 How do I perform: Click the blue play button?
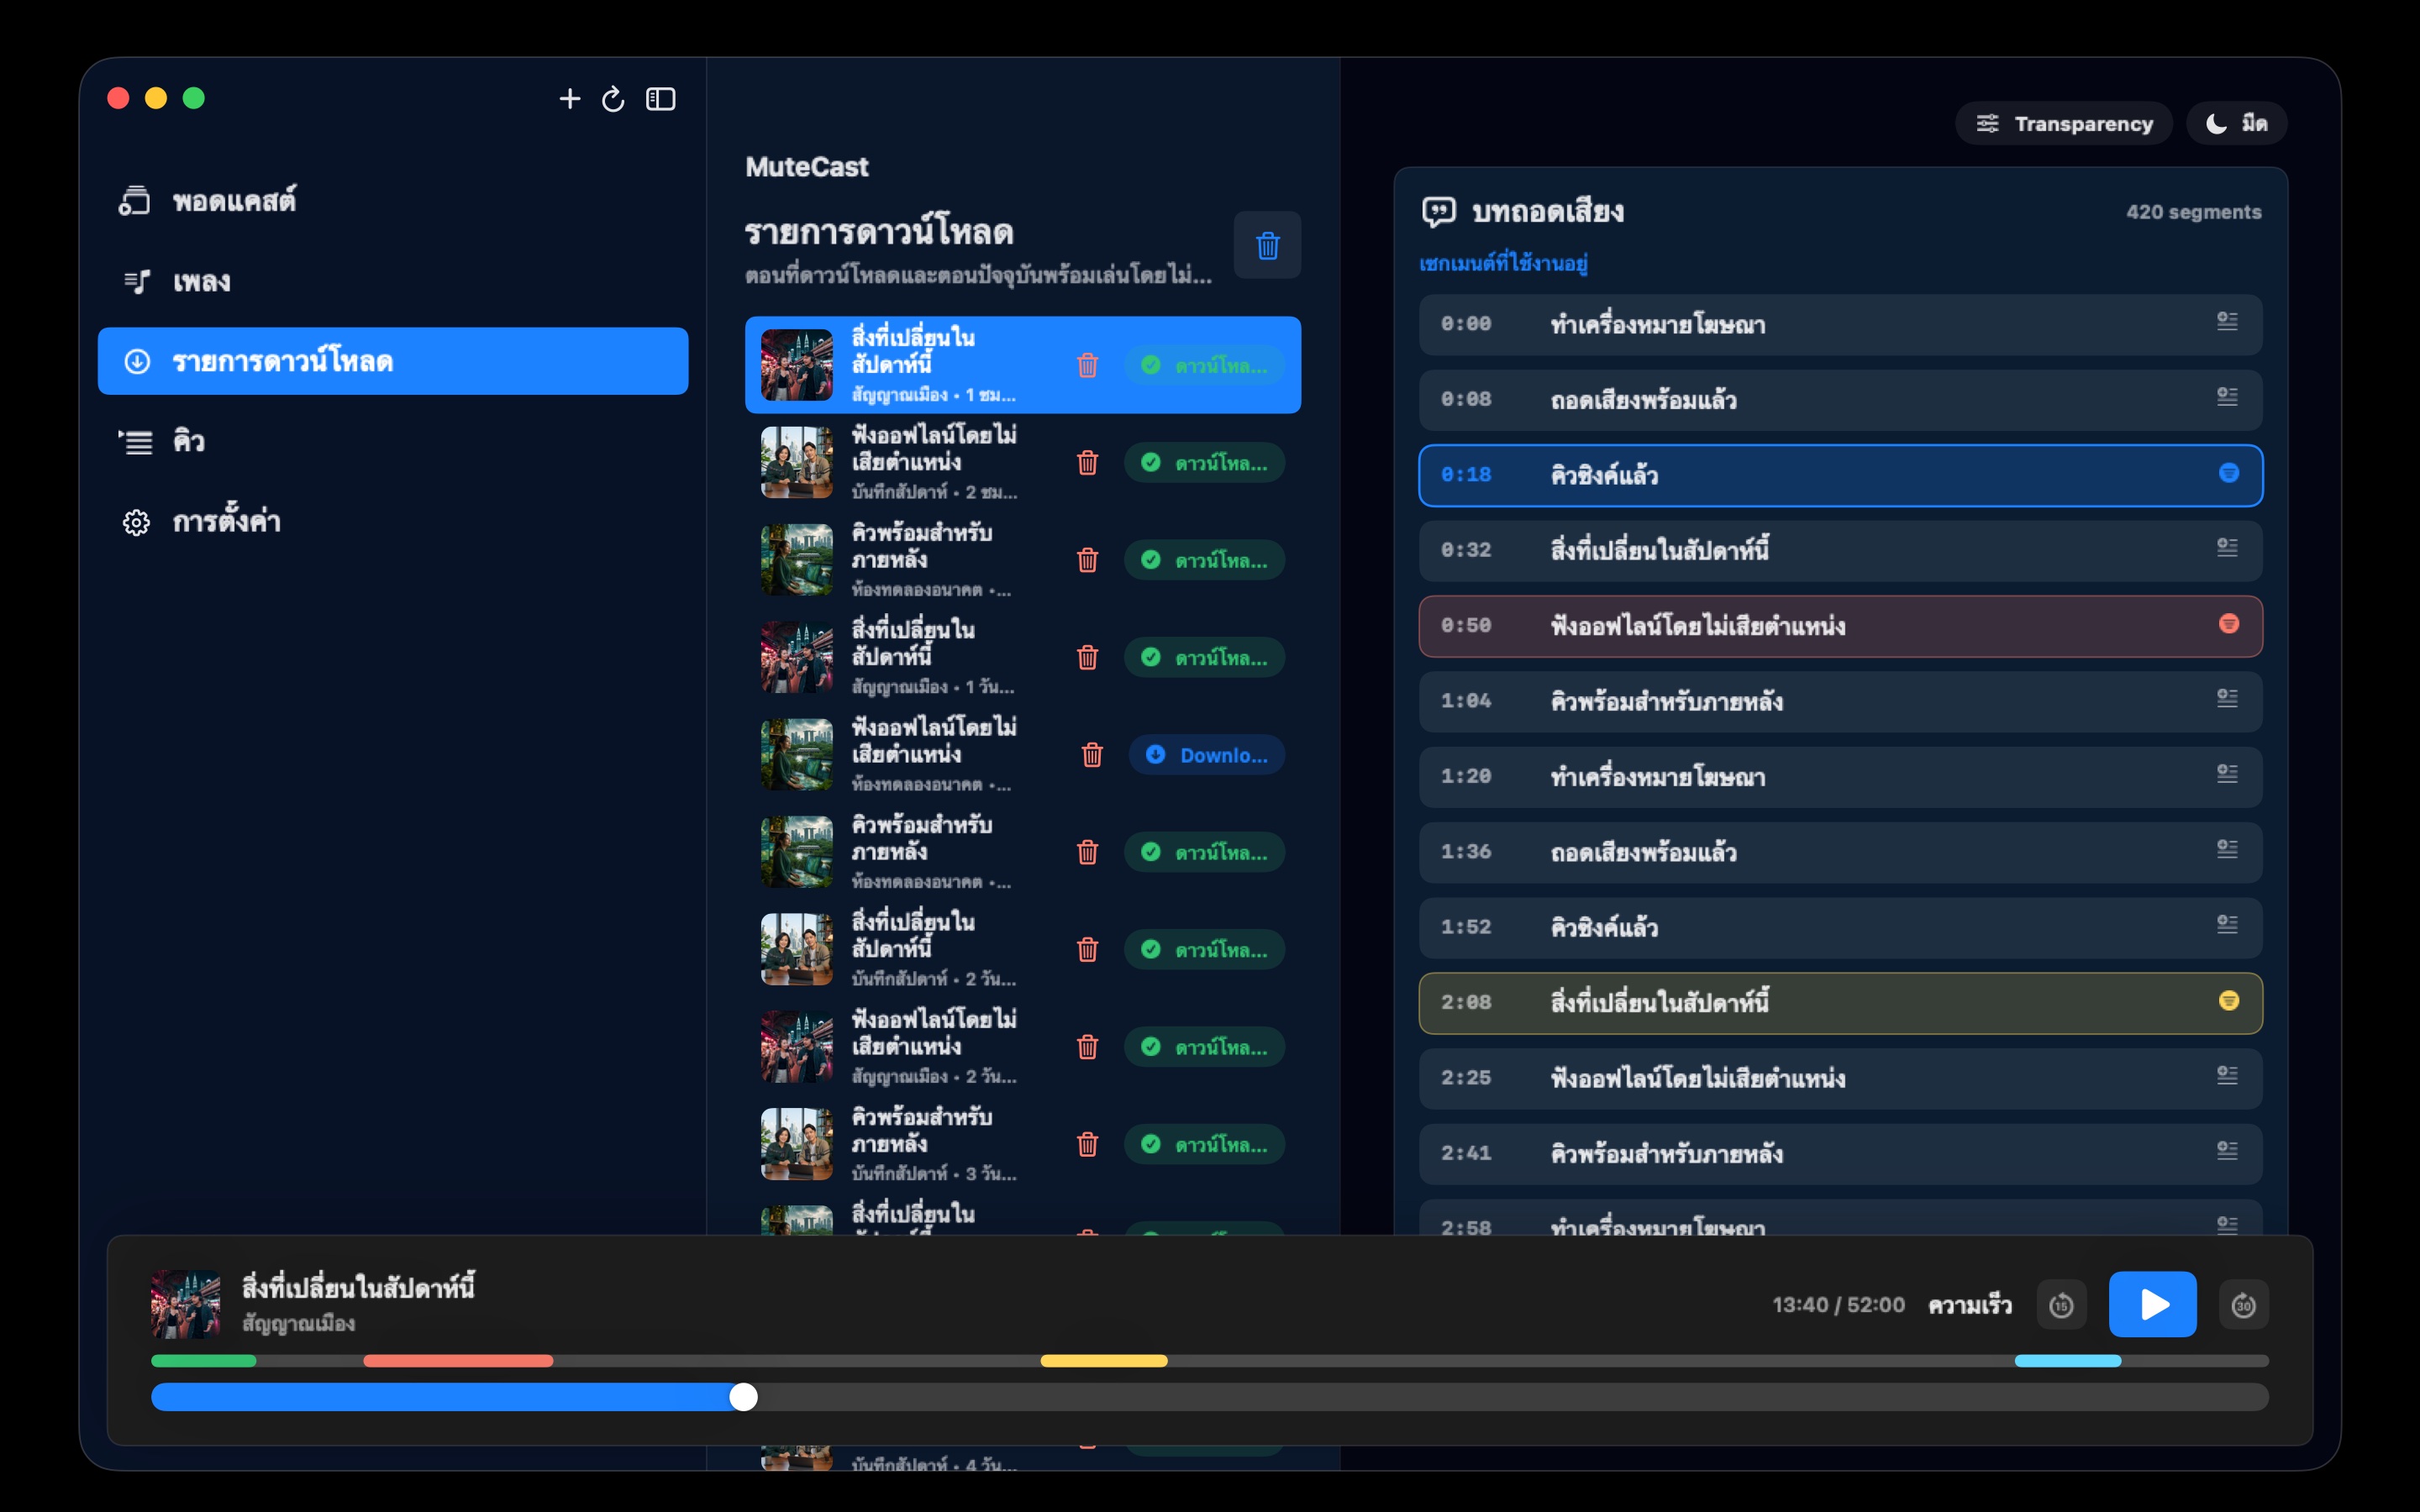pyautogui.click(x=2153, y=1304)
